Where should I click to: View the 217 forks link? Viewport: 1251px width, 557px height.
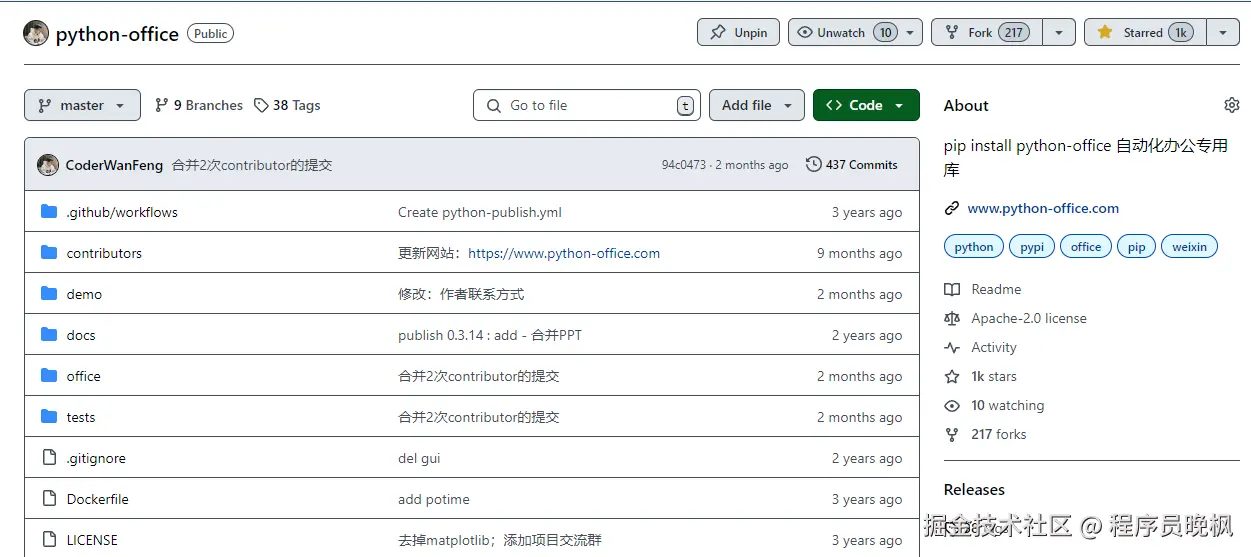[x=986, y=434]
